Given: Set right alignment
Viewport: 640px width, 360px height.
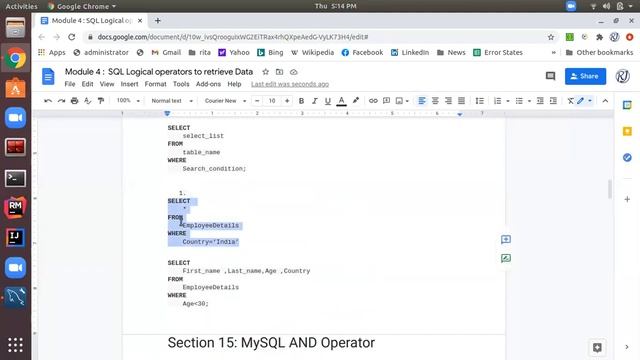Looking at the screenshot, I should tap(448, 101).
